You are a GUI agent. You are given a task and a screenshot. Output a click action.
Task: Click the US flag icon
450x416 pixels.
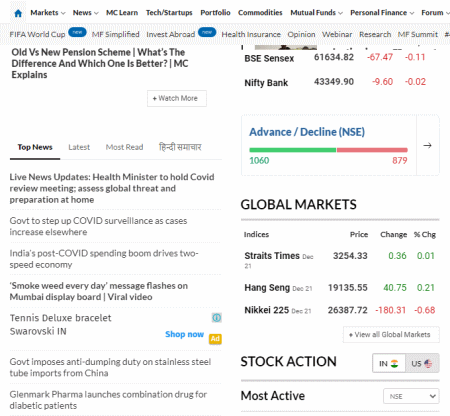(x=428, y=363)
